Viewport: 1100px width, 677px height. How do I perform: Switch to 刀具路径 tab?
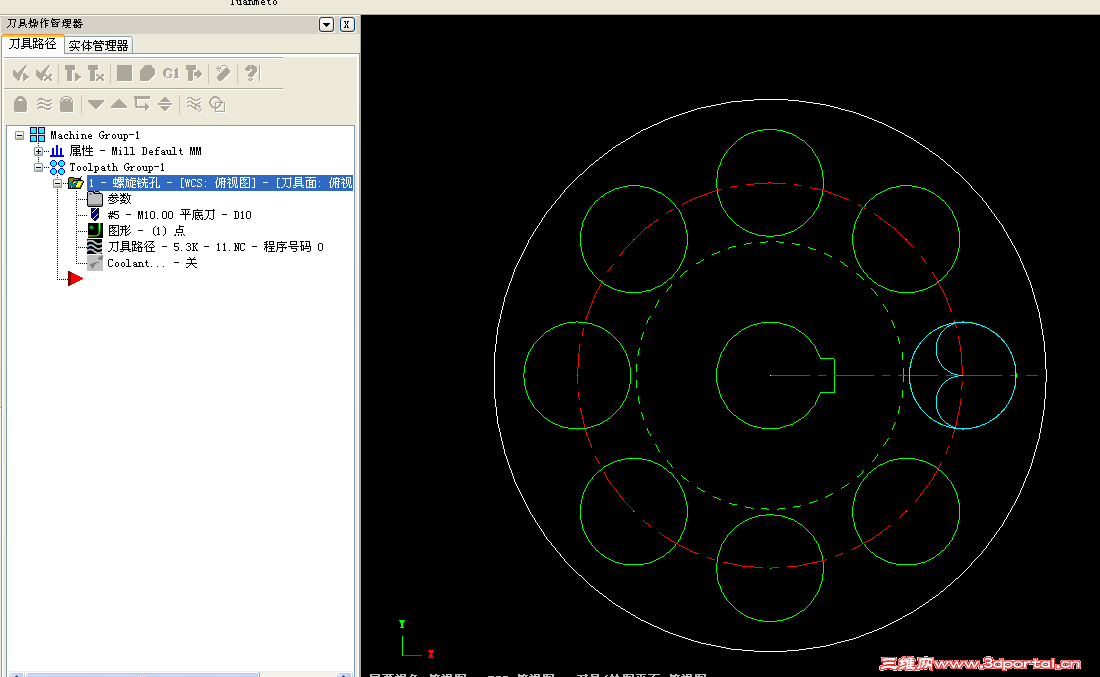pyautogui.click(x=32, y=43)
